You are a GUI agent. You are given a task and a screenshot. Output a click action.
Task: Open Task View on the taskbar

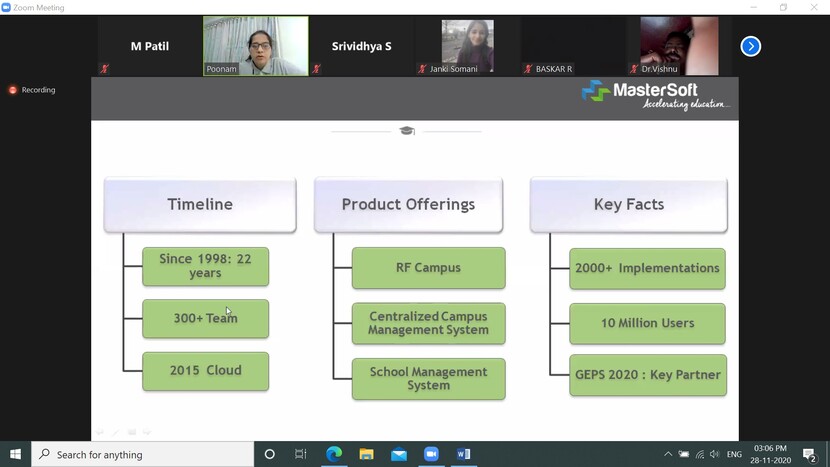(x=300, y=454)
